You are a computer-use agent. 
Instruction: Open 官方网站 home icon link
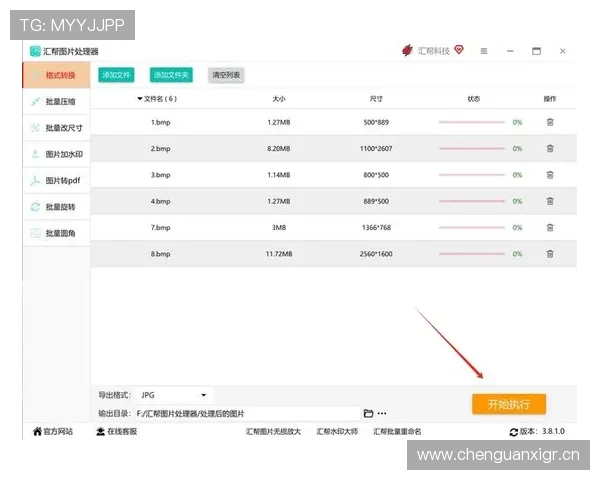pyautogui.click(x=52, y=432)
